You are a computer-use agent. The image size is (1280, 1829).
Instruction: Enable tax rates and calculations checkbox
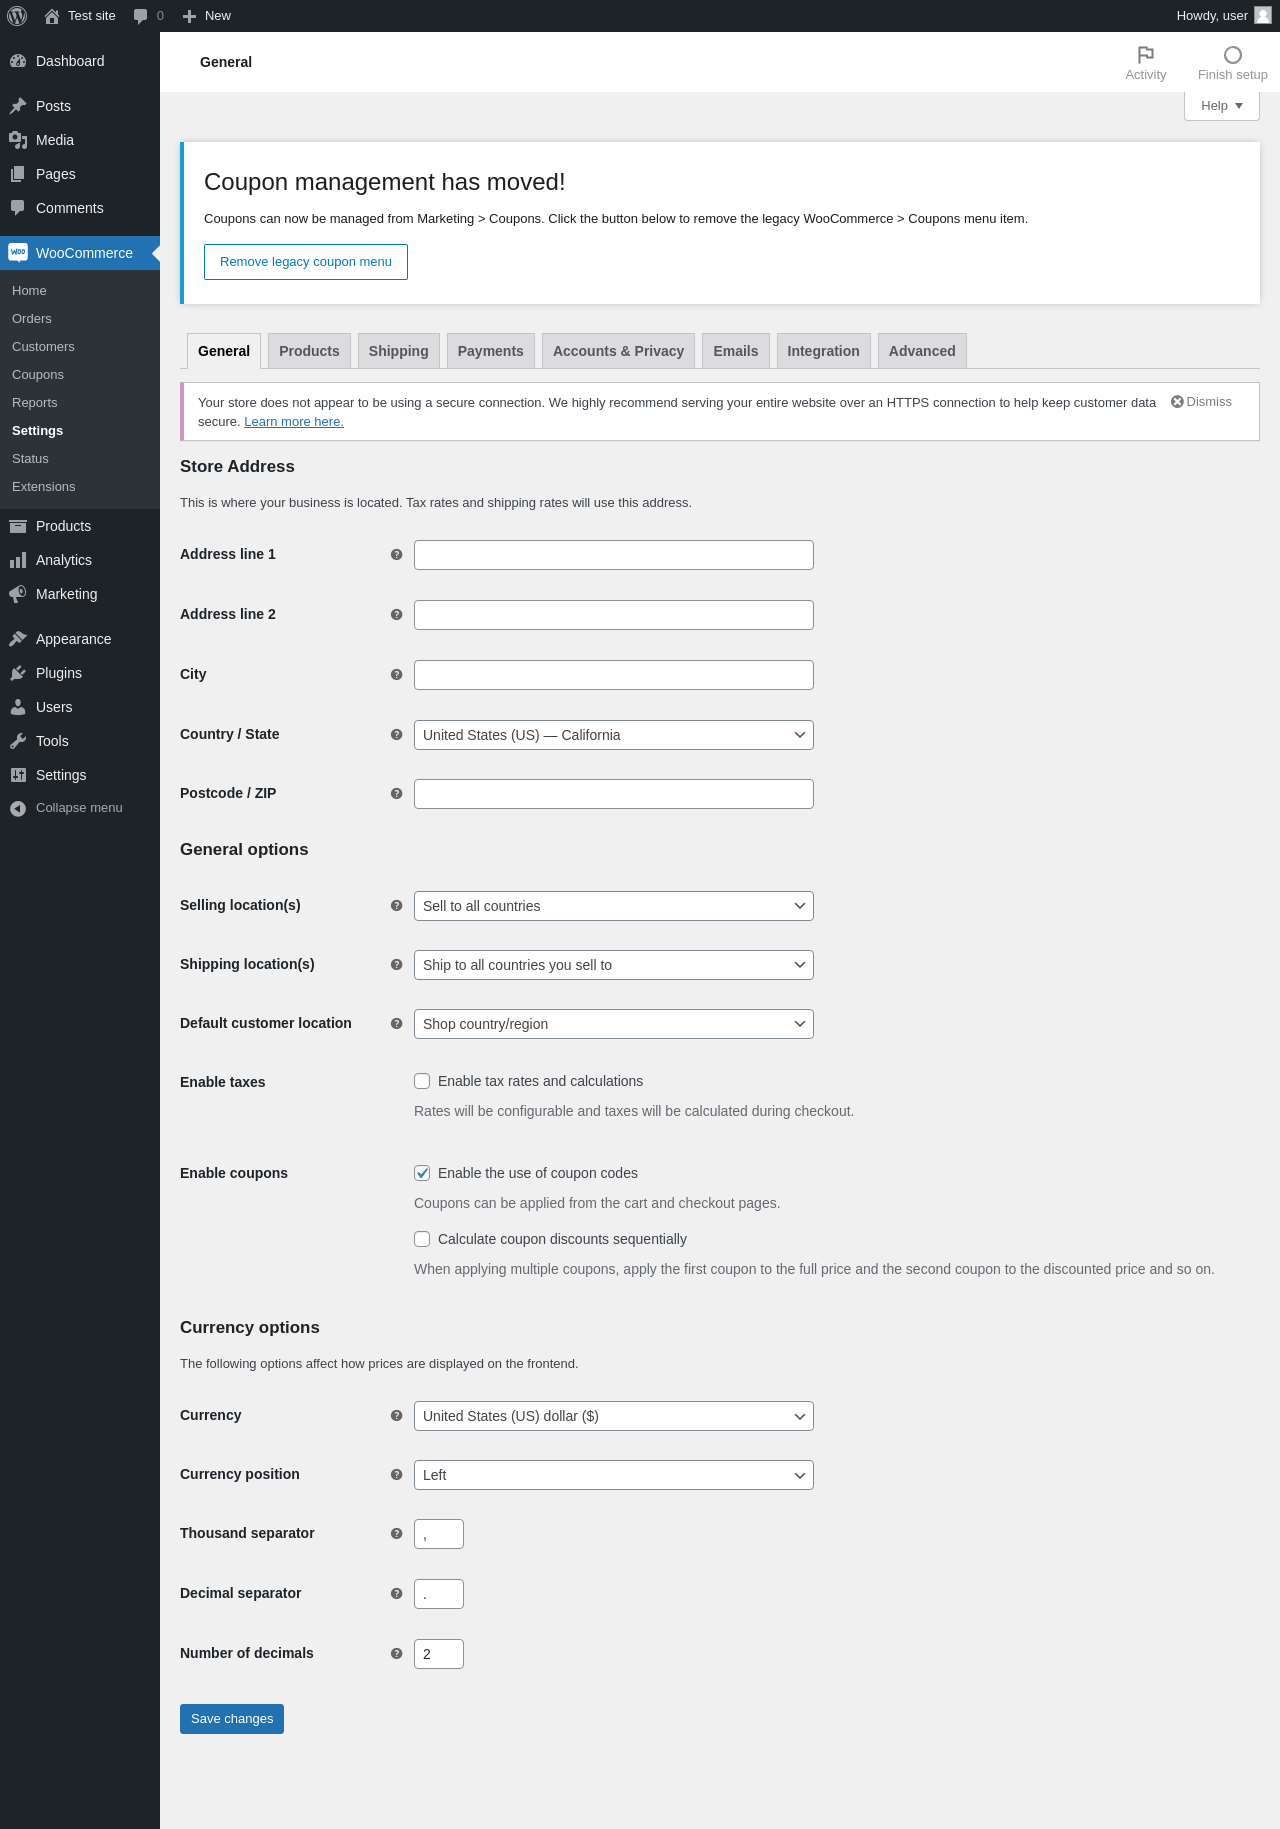(x=422, y=1081)
